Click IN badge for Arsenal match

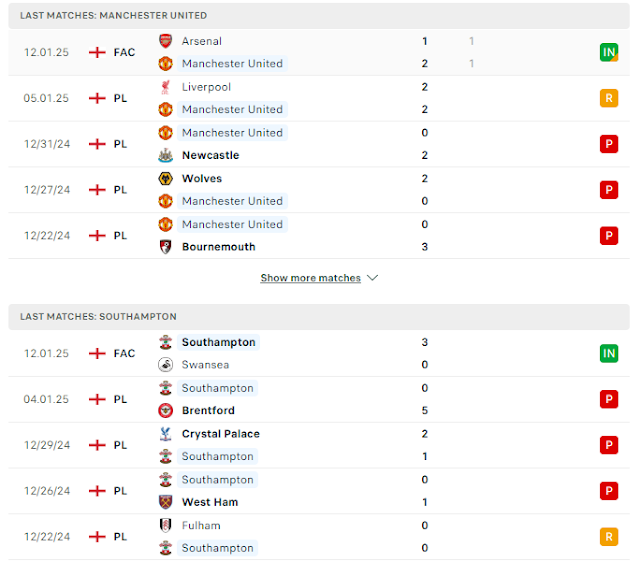click(609, 52)
